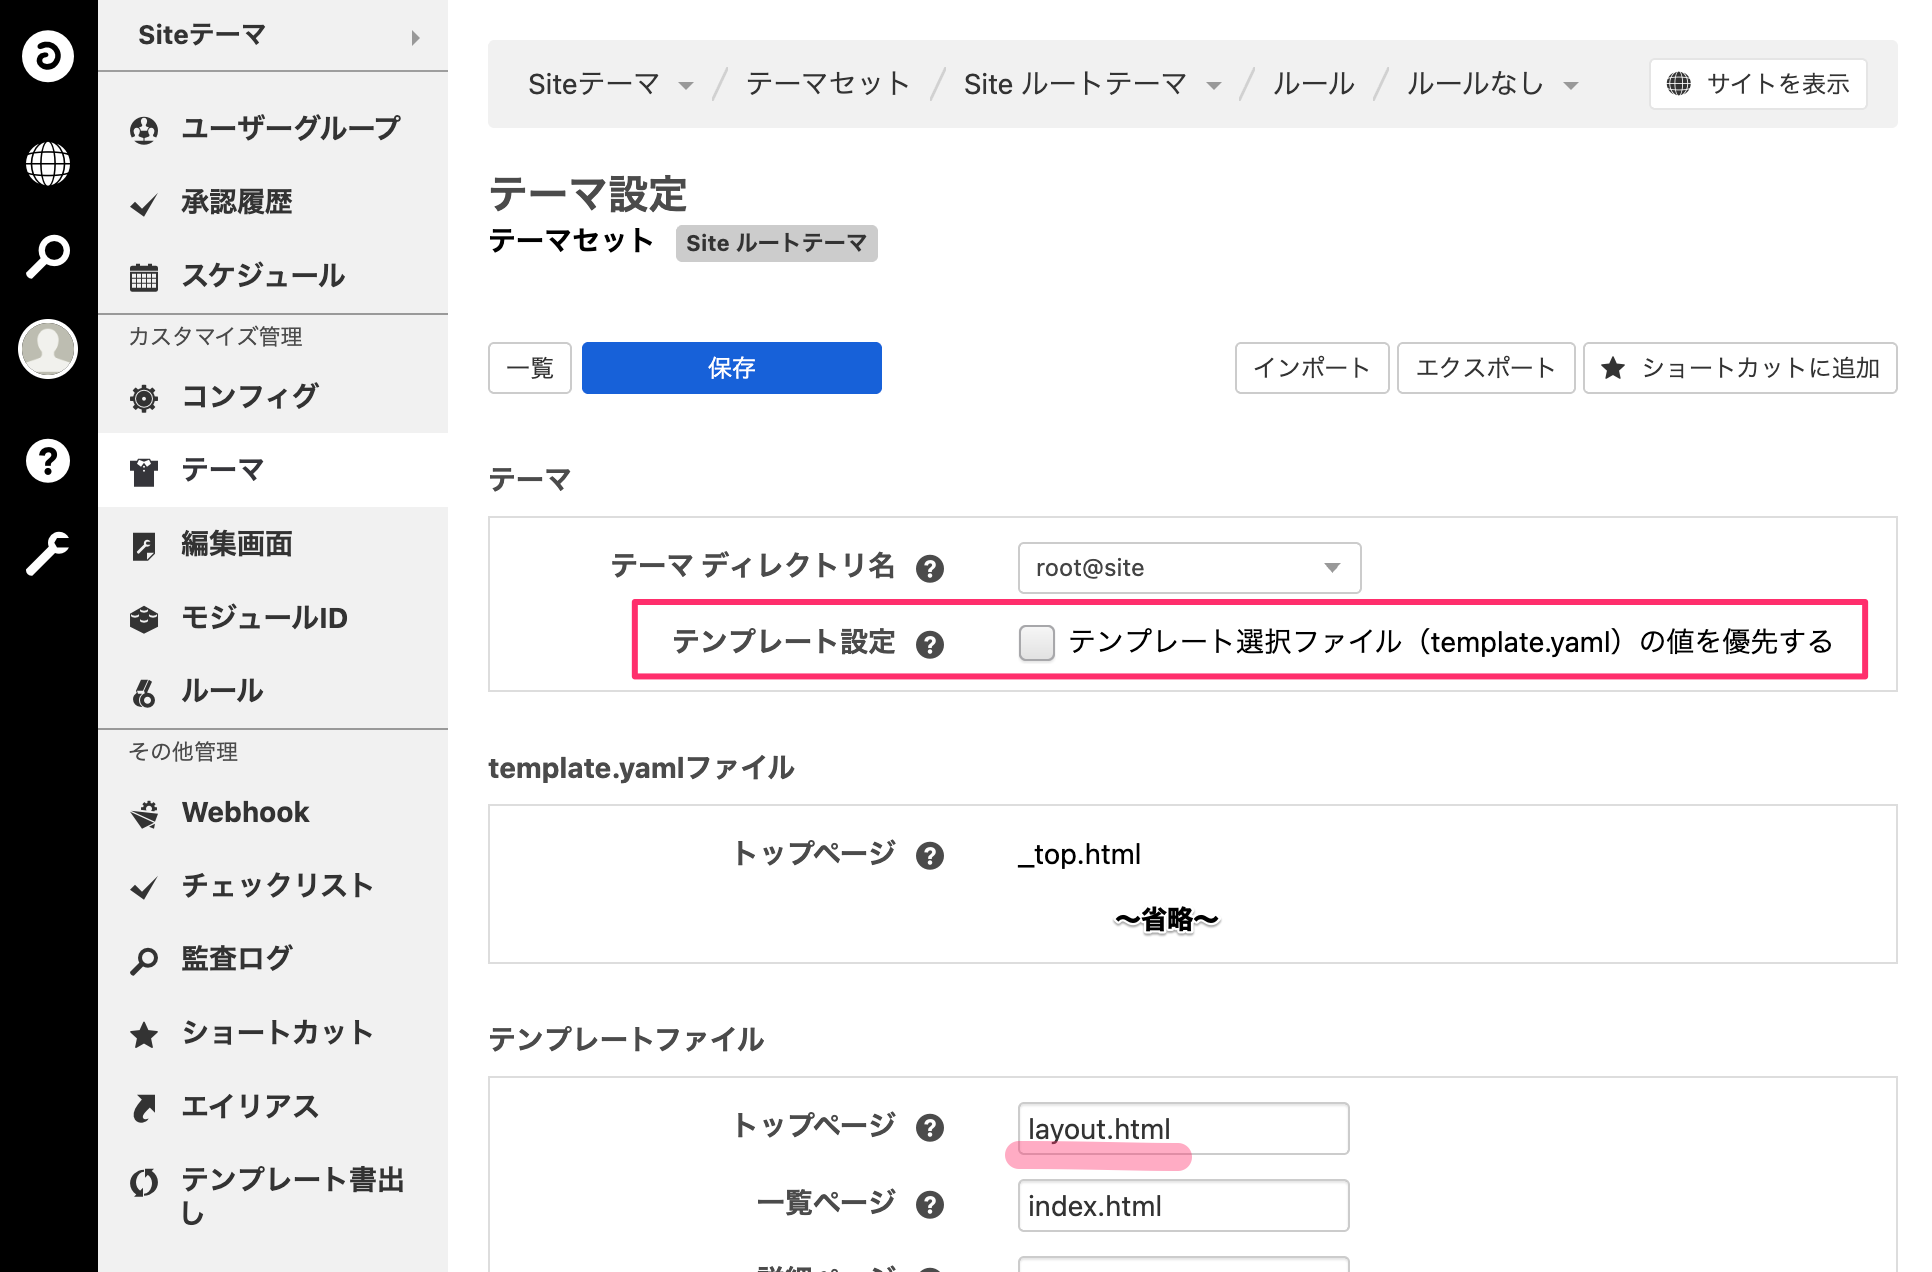The image size is (1932, 1272).
Task: Click the question mark icon in the sidebar
Action: click(x=47, y=461)
